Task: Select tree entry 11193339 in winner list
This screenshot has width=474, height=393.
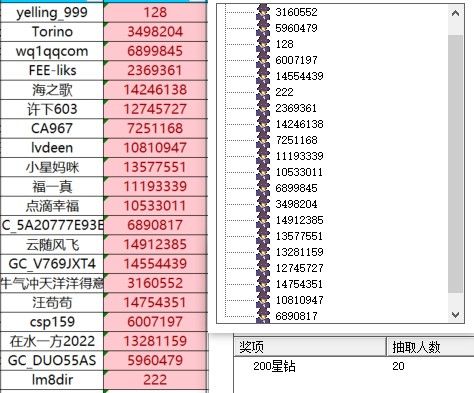Action: 299,156
